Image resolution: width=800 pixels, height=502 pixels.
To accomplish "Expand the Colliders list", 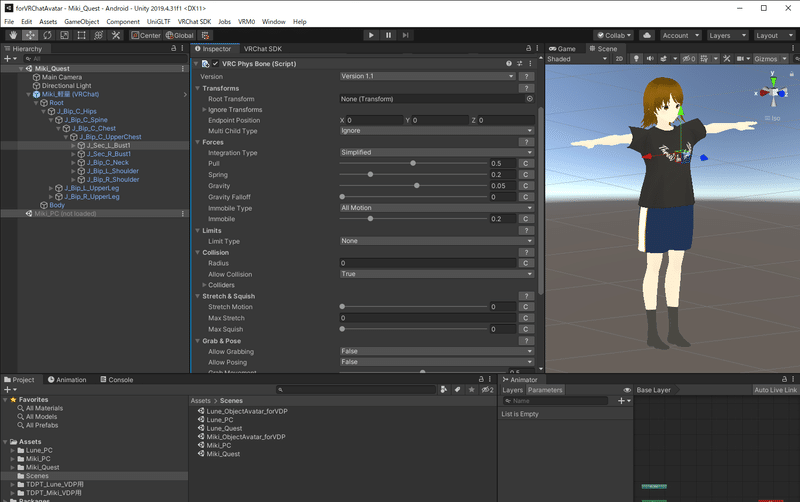I will click(x=205, y=285).
